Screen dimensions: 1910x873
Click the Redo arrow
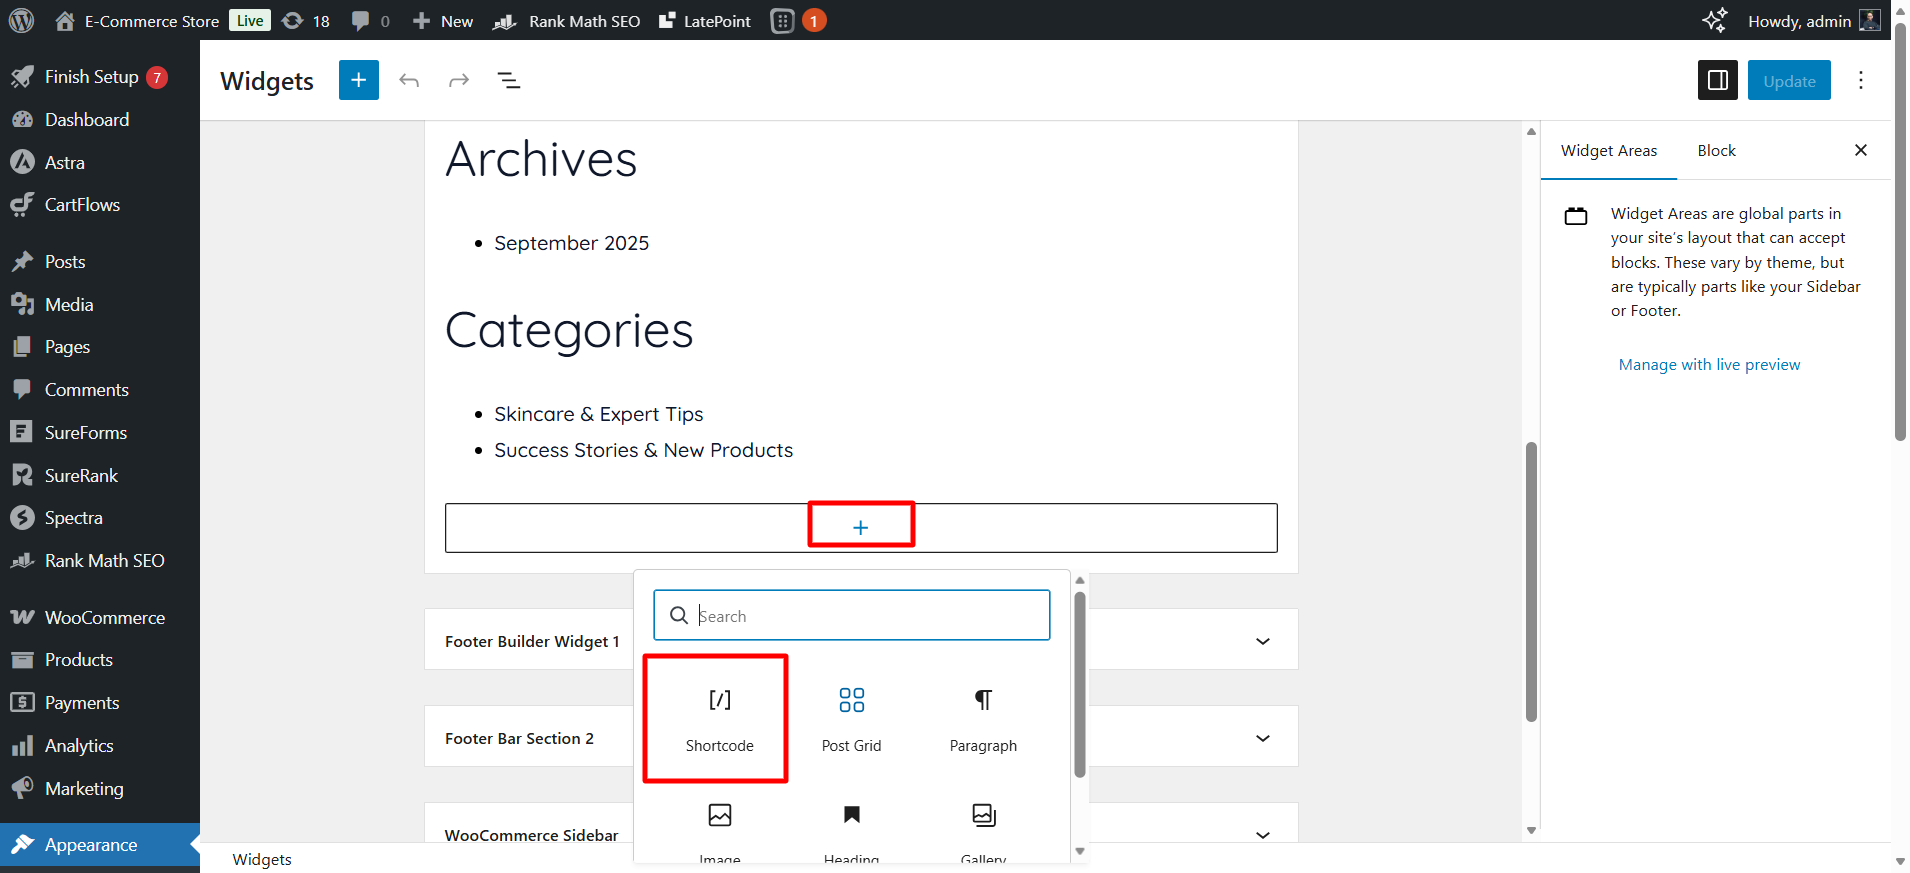pos(459,80)
